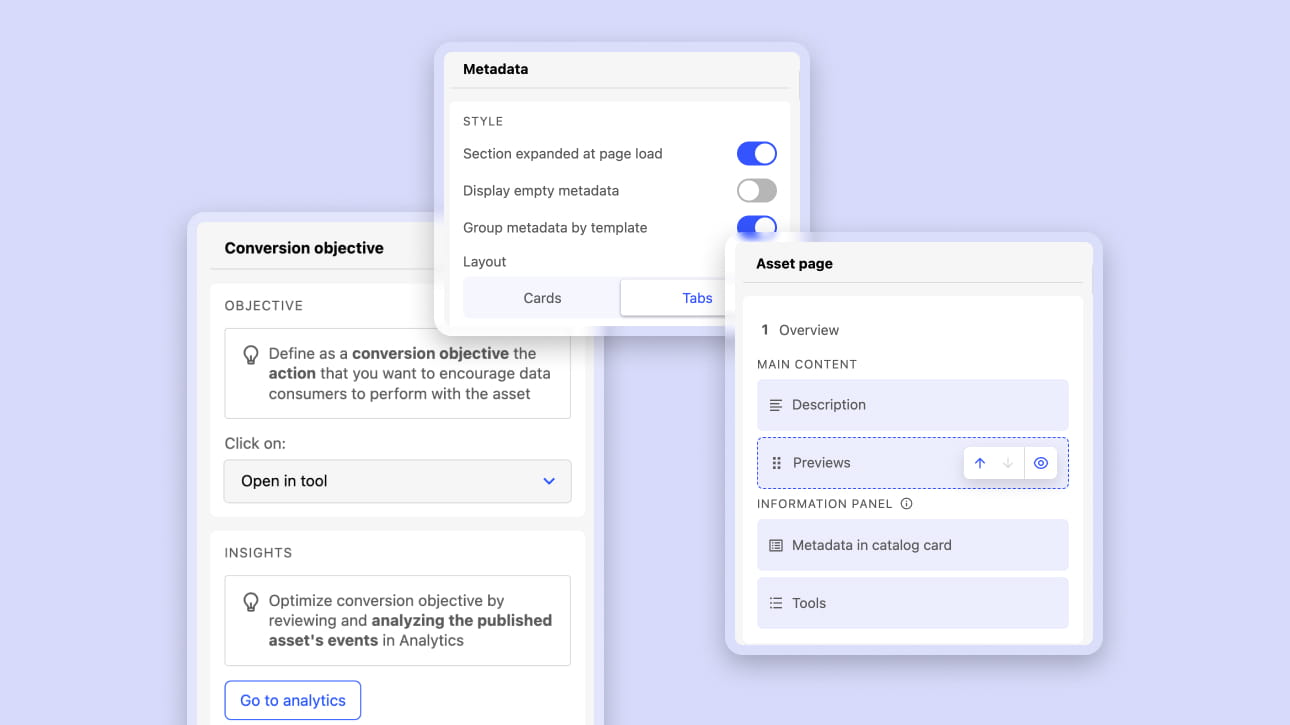The image size is (1290, 725).
Task: Enable Display empty metadata switch
Action: (756, 190)
